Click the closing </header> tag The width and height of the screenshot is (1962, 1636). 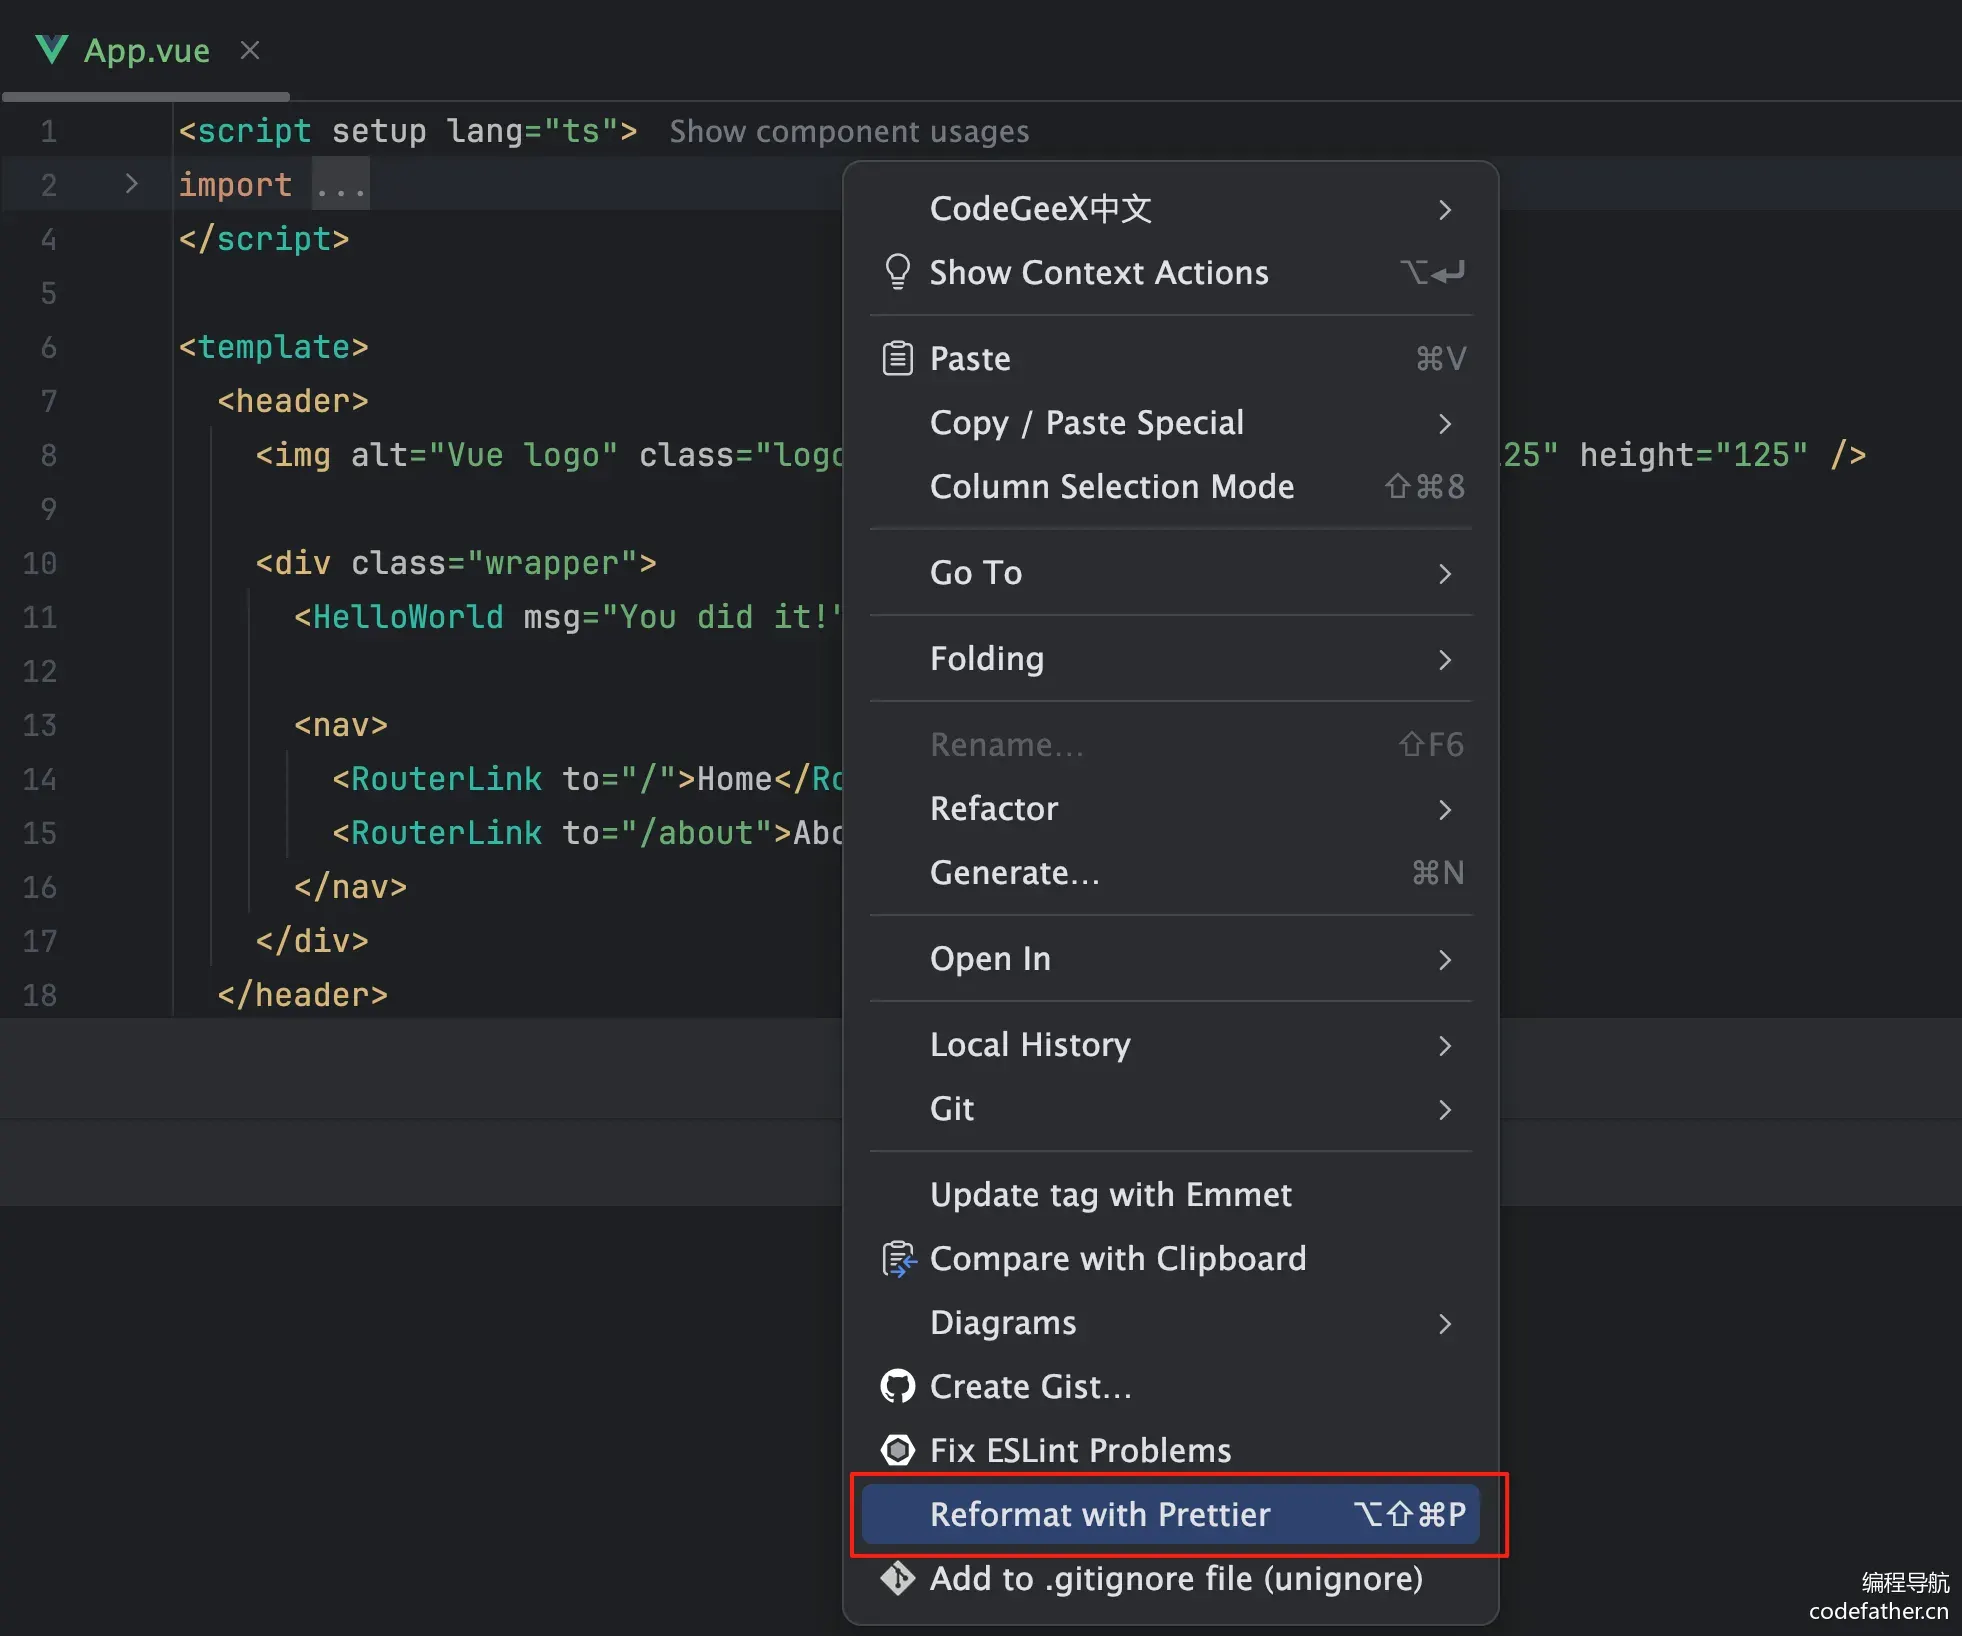coord(303,995)
